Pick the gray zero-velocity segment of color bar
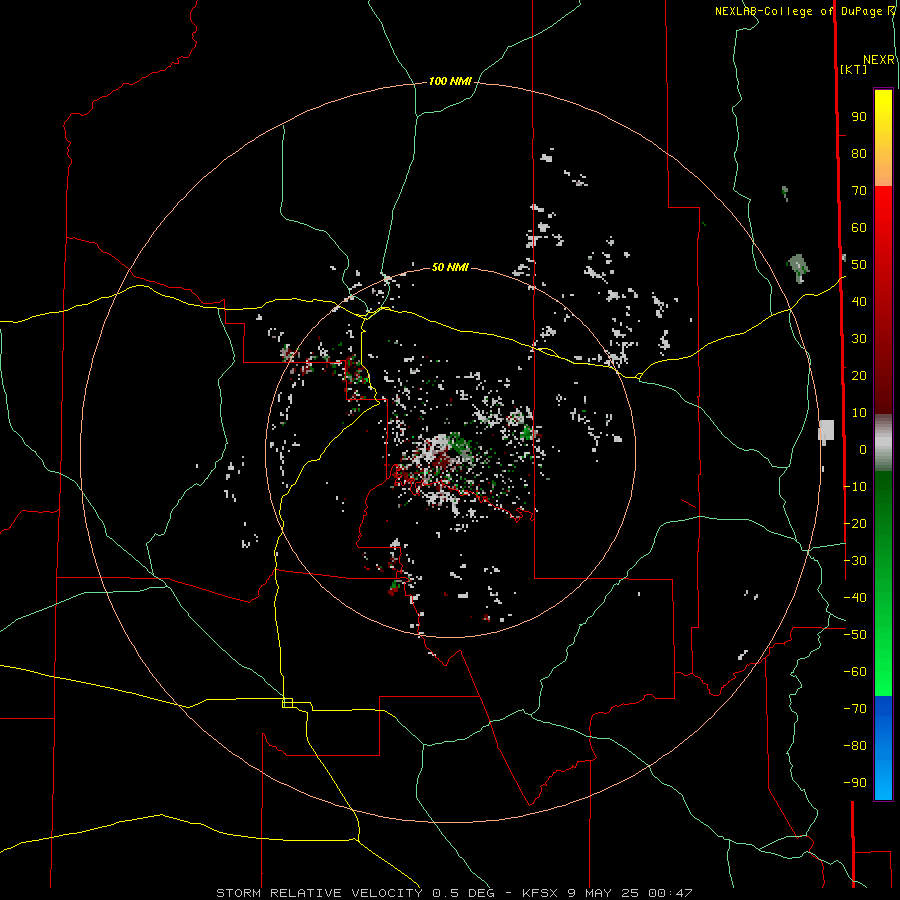 click(883, 443)
